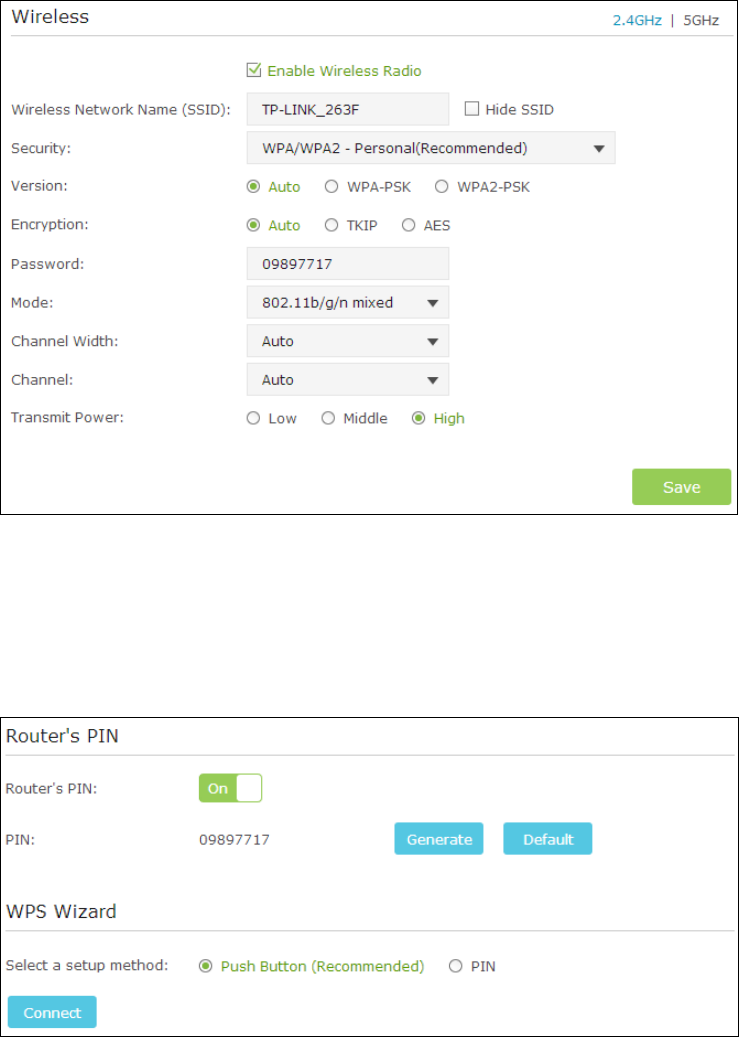Select Push Button (Recommended) setup method

tap(206, 967)
